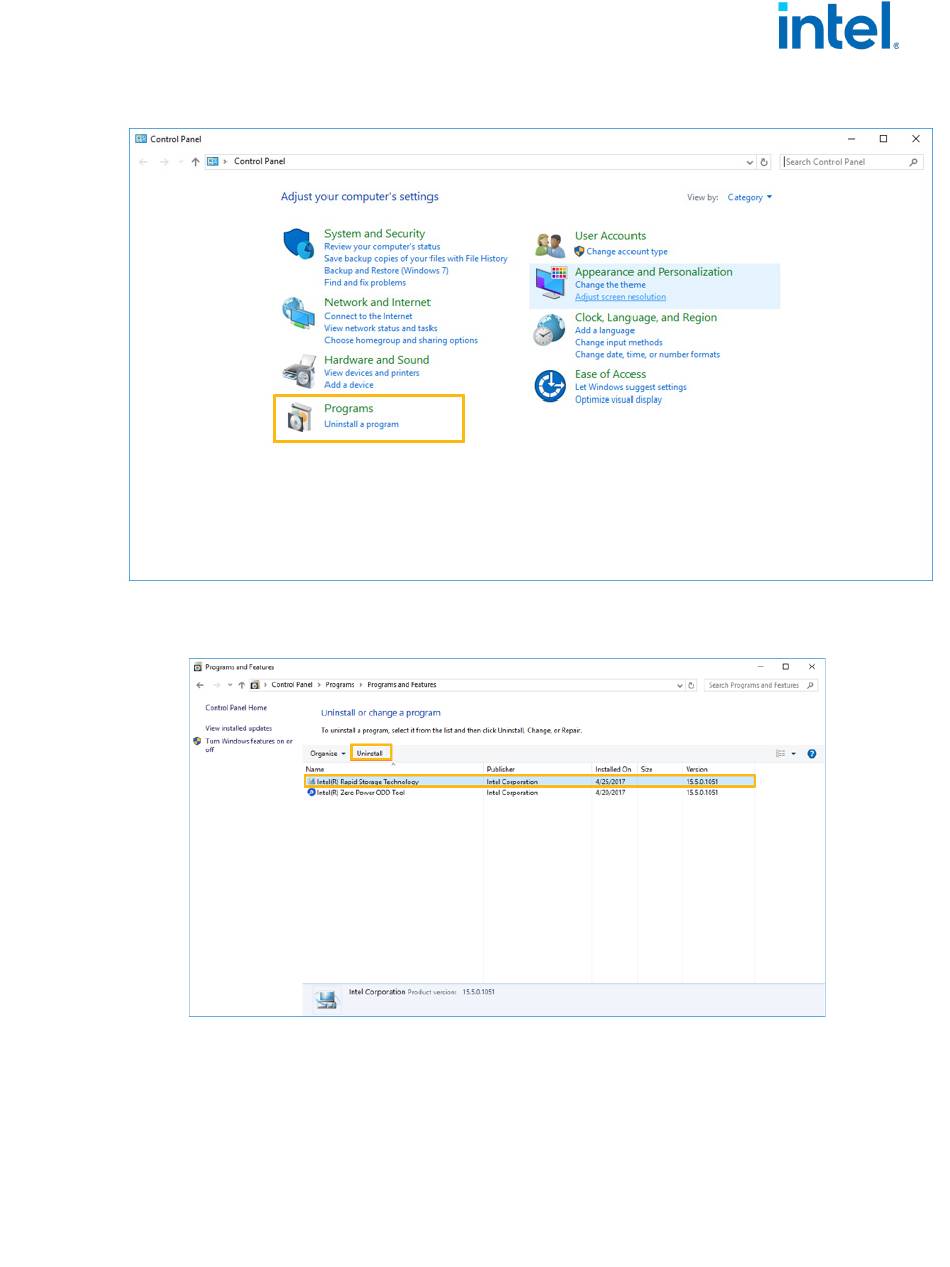Click back arrow in Control Panel window
Image resolution: width=950 pixels, height=1267 pixels.
pyautogui.click(x=143, y=162)
